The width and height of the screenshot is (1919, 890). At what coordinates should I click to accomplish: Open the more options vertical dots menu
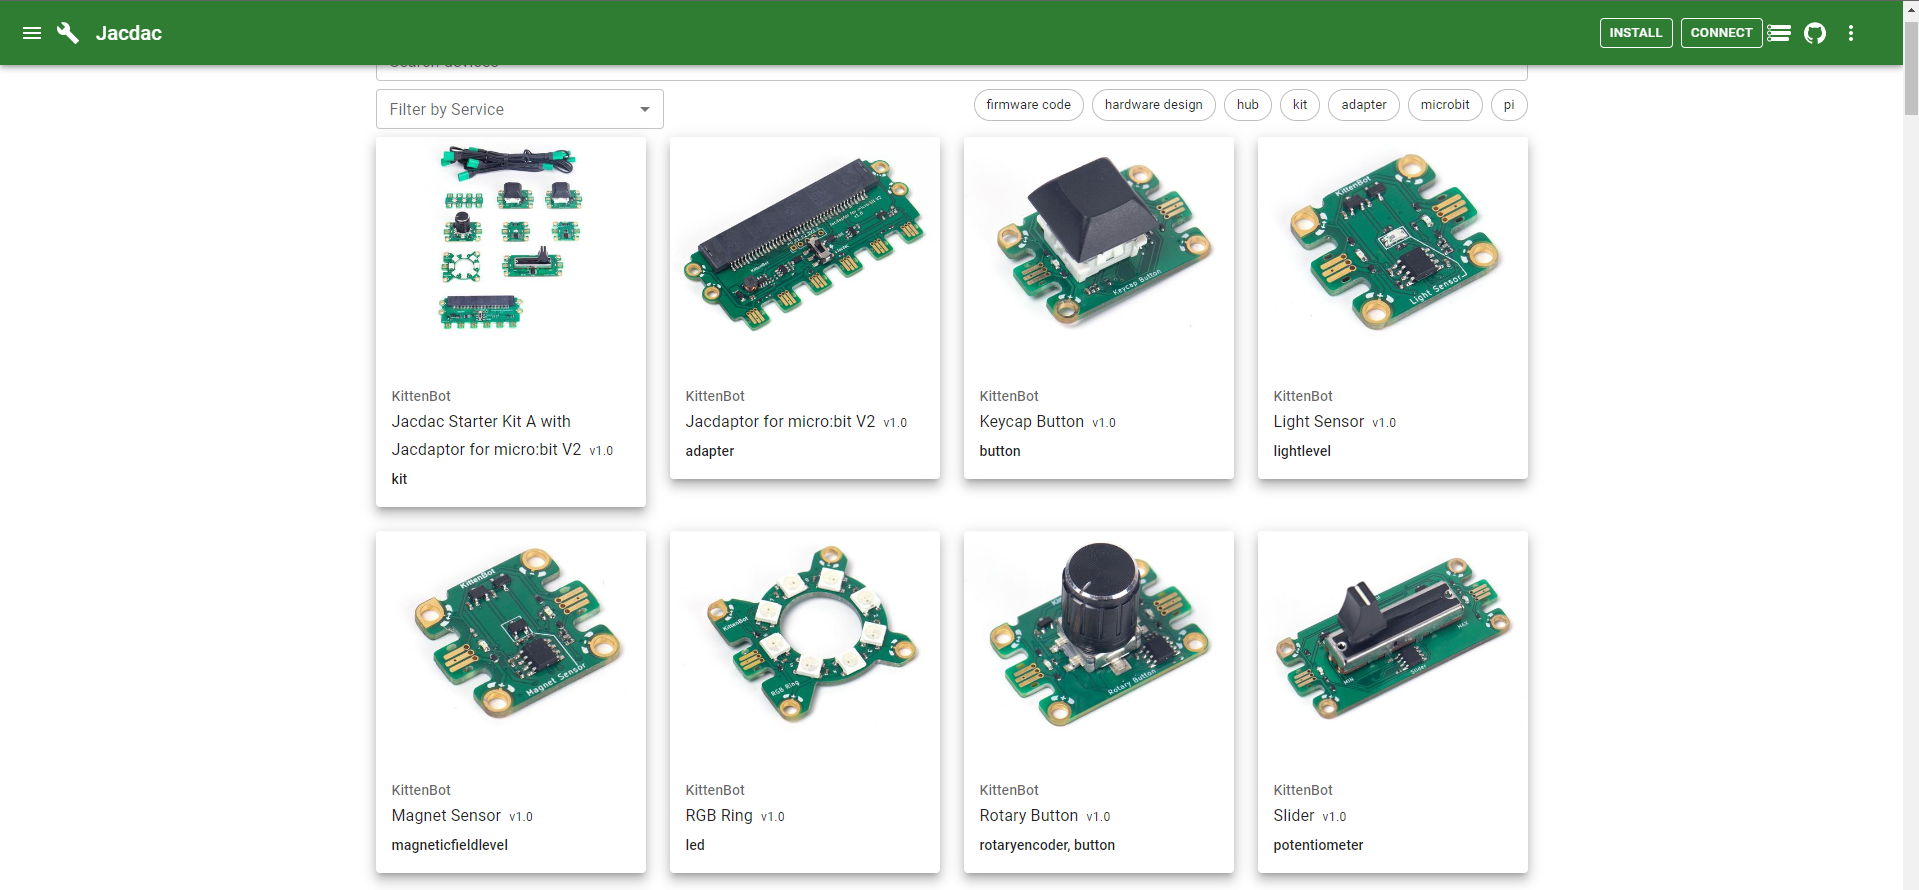pyautogui.click(x=1851, y=33)
